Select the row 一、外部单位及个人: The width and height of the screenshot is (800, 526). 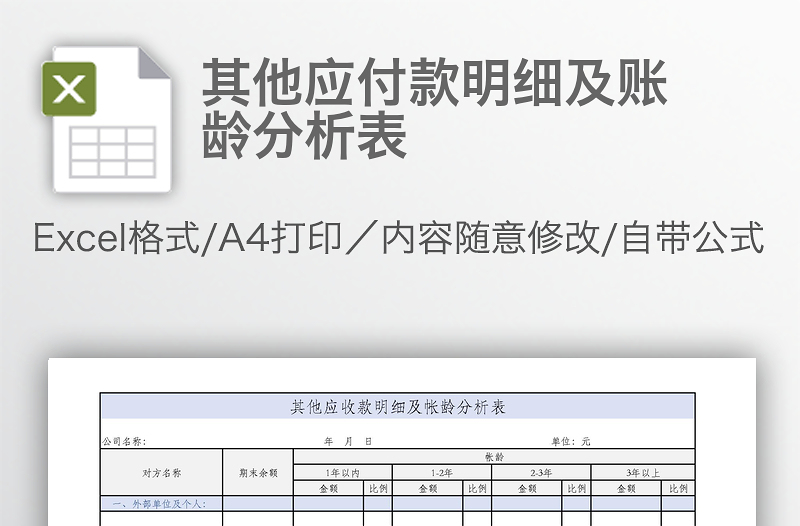[x=398, y=504]
